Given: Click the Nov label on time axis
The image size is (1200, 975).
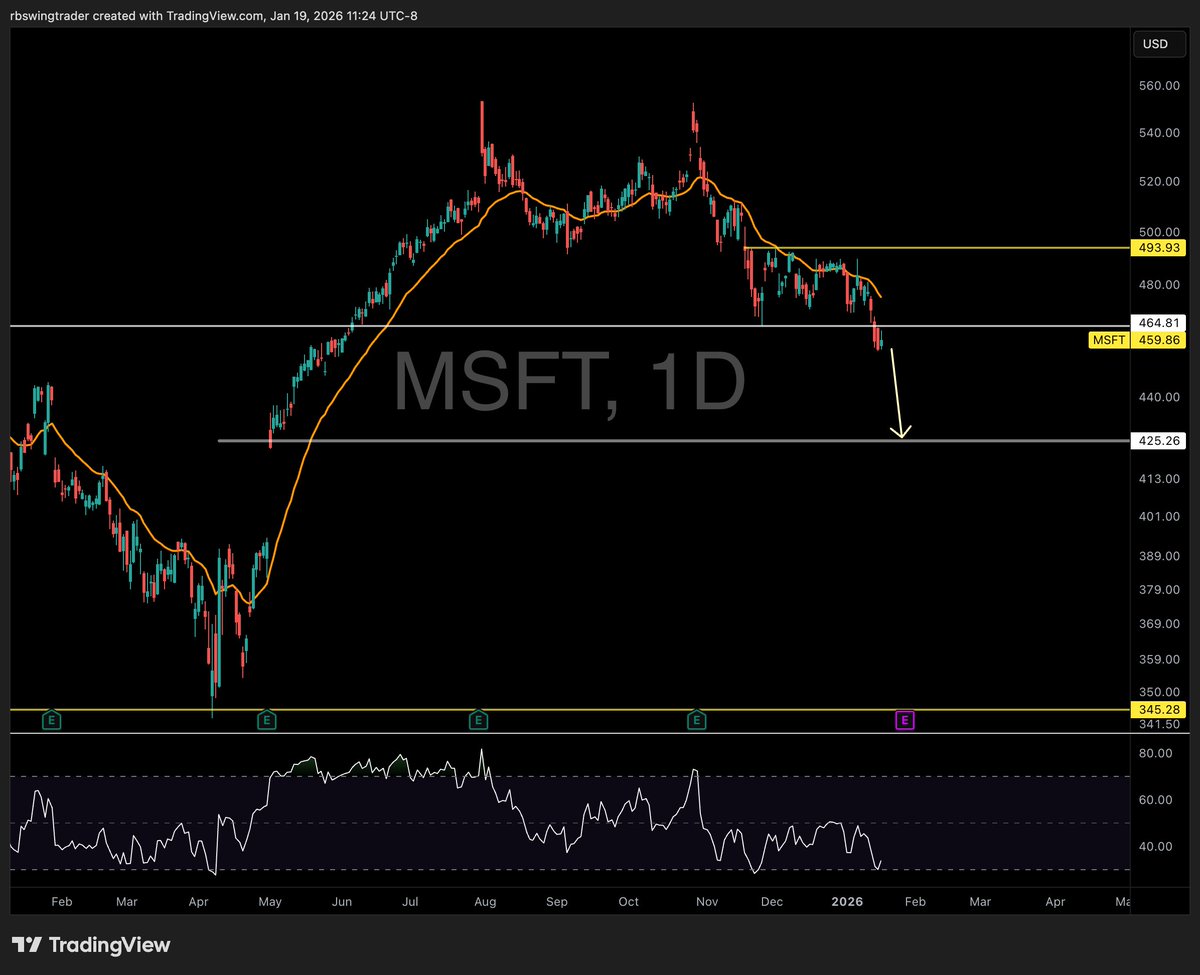Looking at the screenshot, I should coord(706,901).
